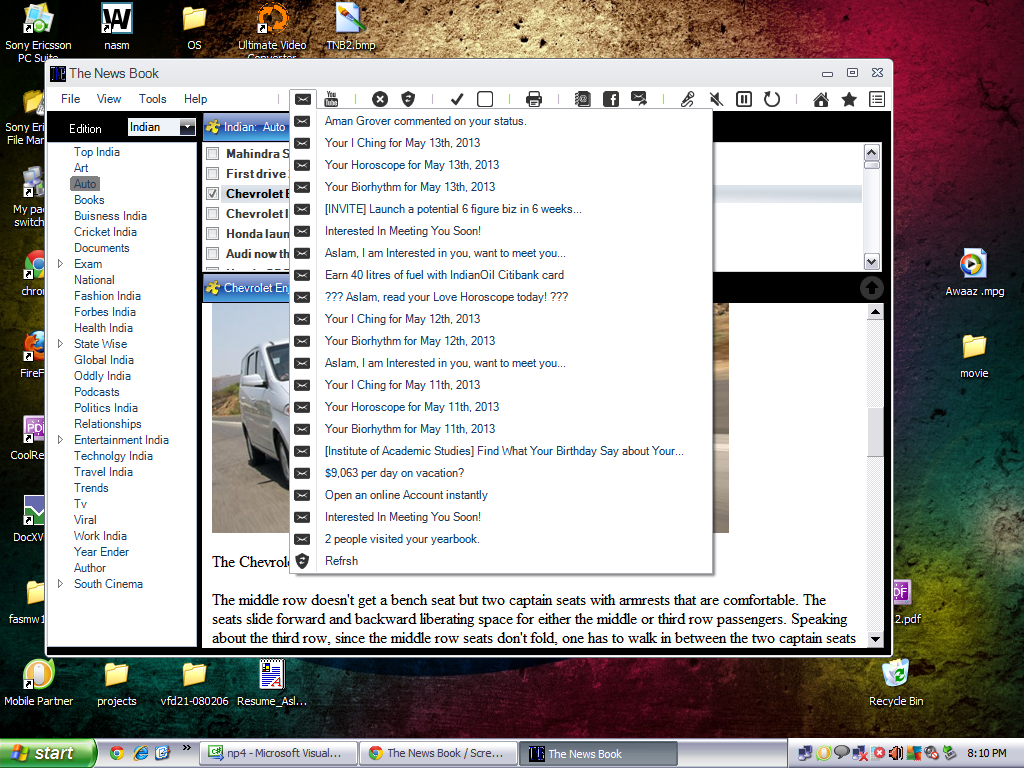Open 'Aman Grover commented on your status' mail

tap(502, 121)
